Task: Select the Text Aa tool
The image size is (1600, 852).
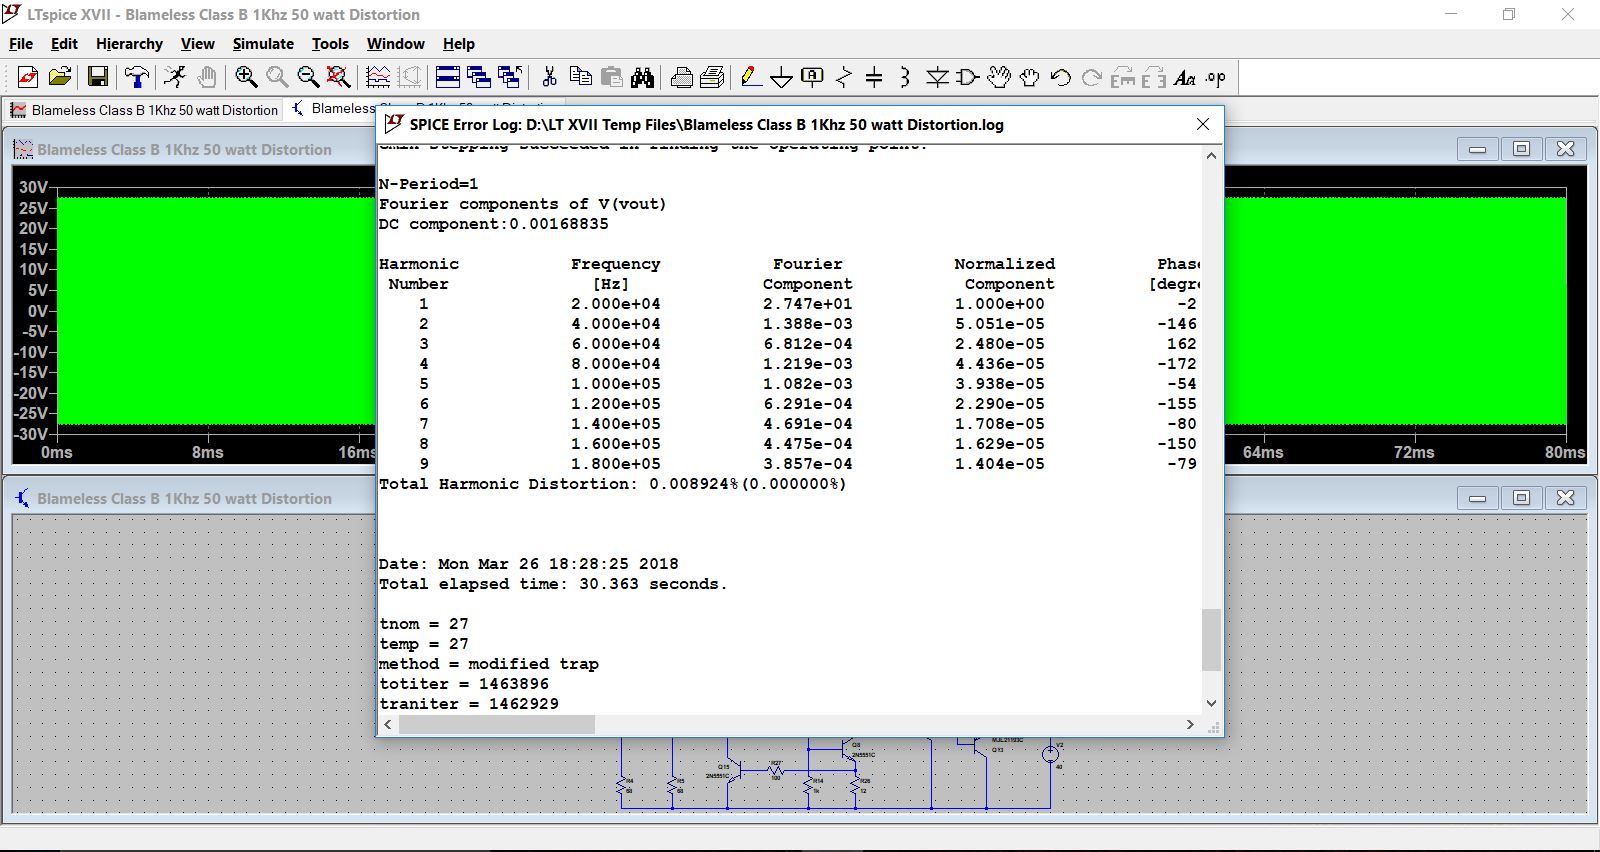Action: point(1185,77)
